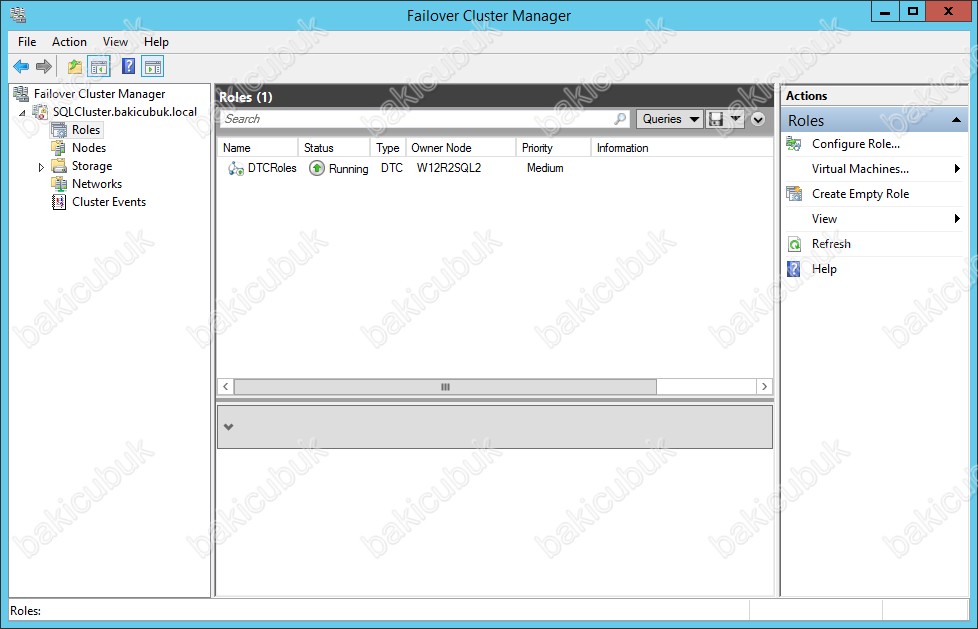Click the Refresh icon in Actions pane
The width and height of the screenshot is (978, 629).
click(x=794, y=244)
